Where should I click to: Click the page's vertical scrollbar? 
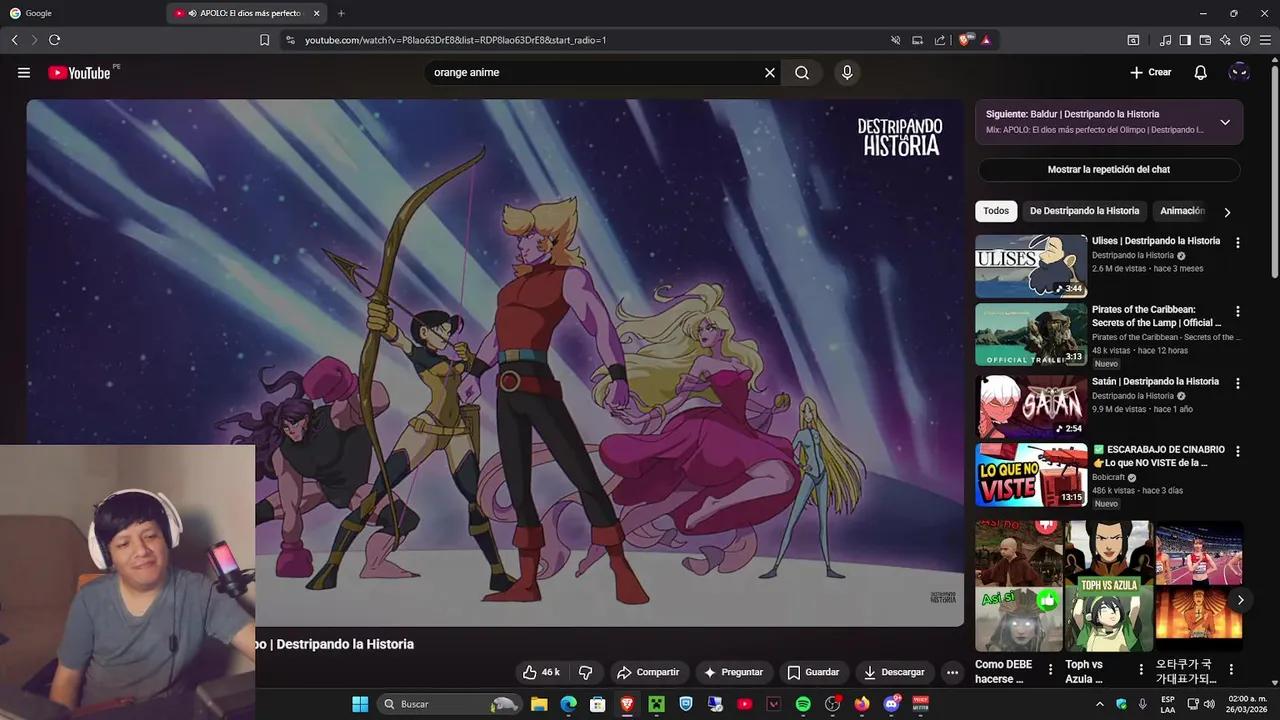click(1274, 170)
